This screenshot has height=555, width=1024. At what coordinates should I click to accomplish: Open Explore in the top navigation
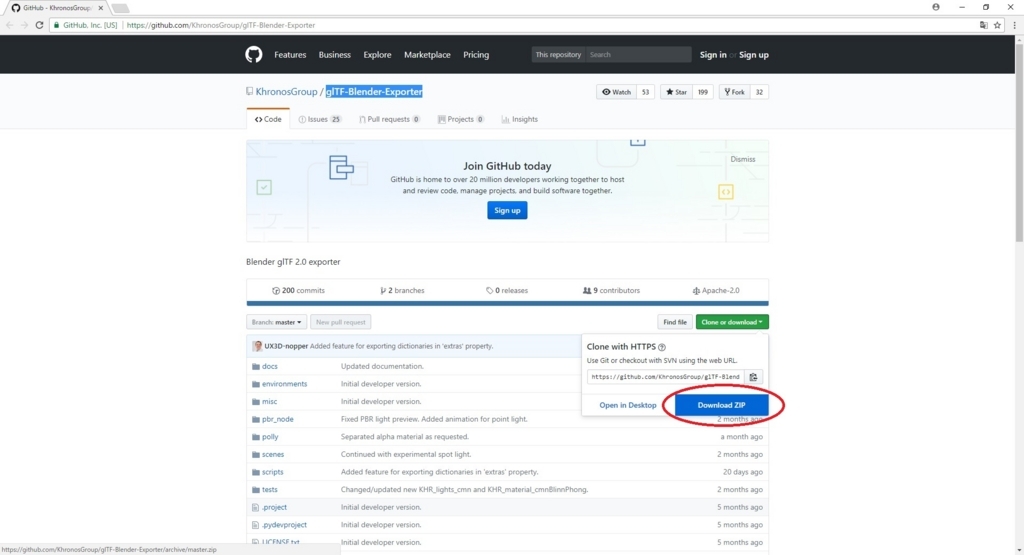pyautogui.click(x=377, y=55)
